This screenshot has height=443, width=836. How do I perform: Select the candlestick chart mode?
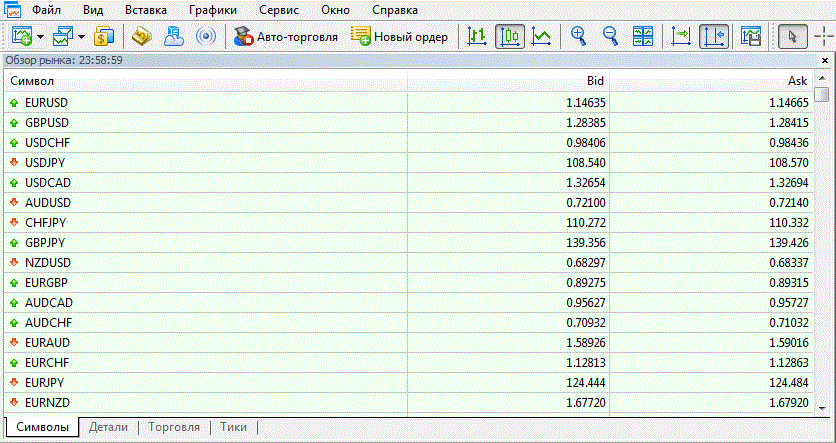pos(510,37)
